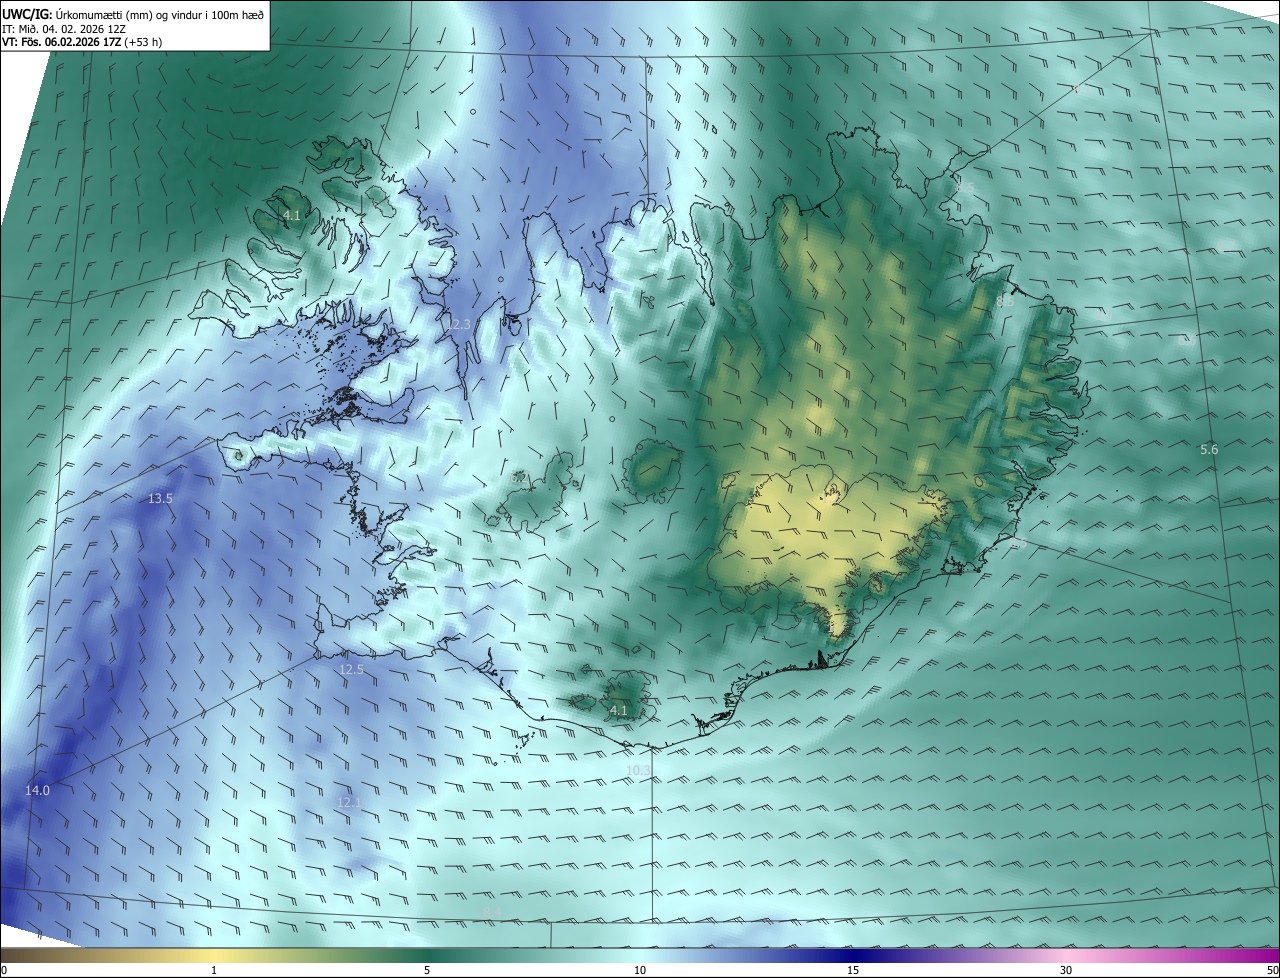
Task: Click the dark blue section of the colorbar
Action: click(x=853, y=955)
